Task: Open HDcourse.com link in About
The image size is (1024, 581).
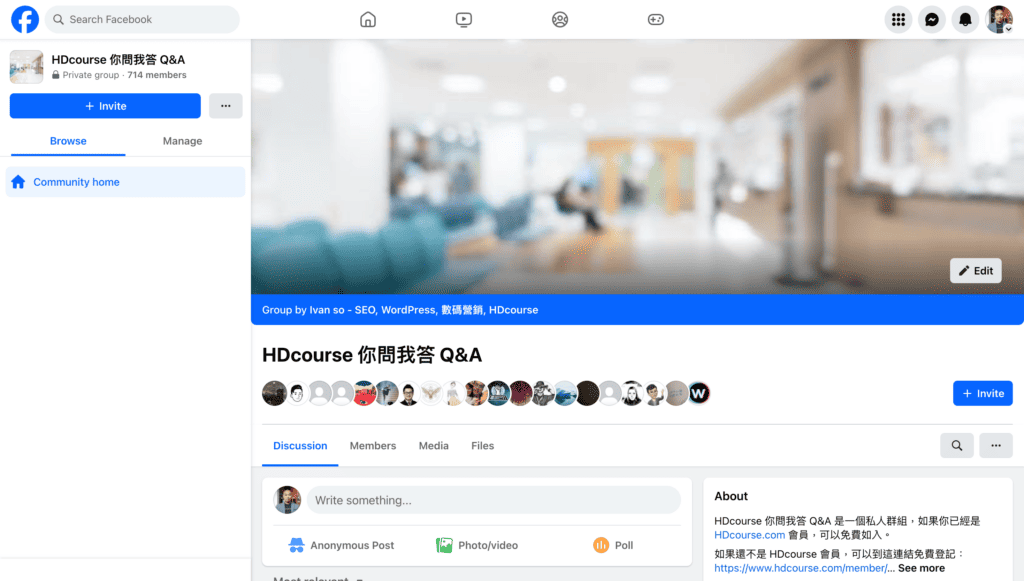Action: coord(750,535)
